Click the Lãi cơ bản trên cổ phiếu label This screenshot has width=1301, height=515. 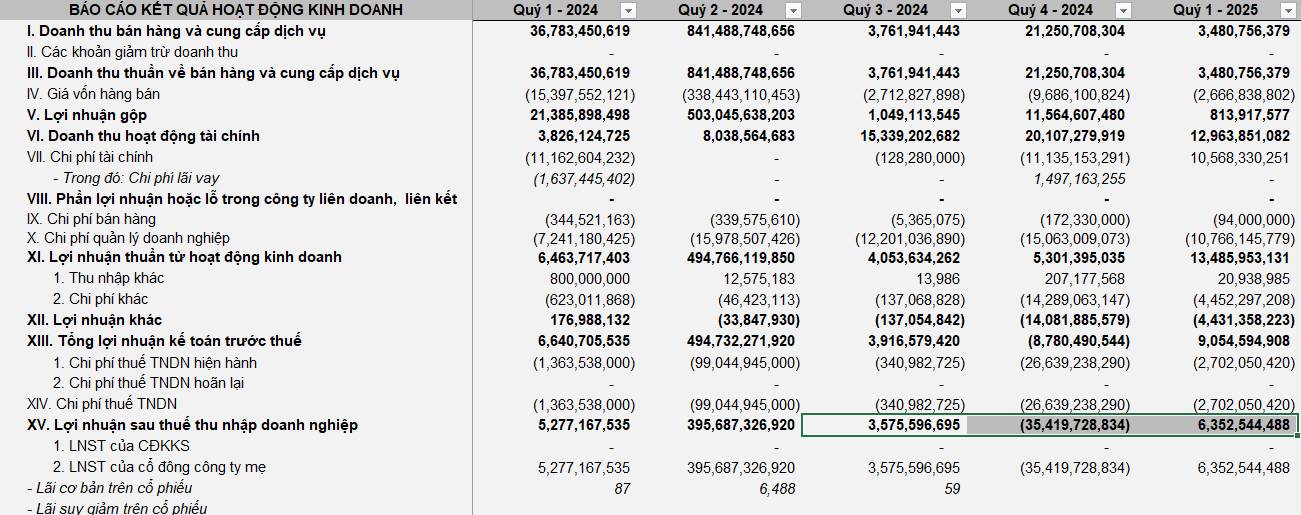point(109,488)
